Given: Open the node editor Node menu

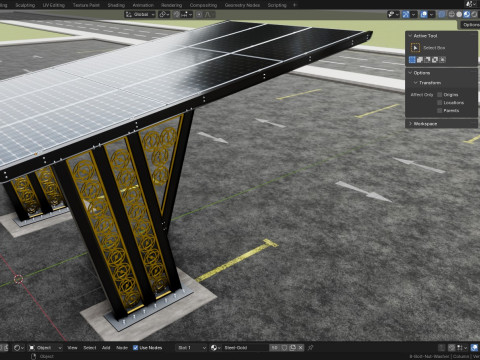Looking at the screenshot, I should (122, 348).
